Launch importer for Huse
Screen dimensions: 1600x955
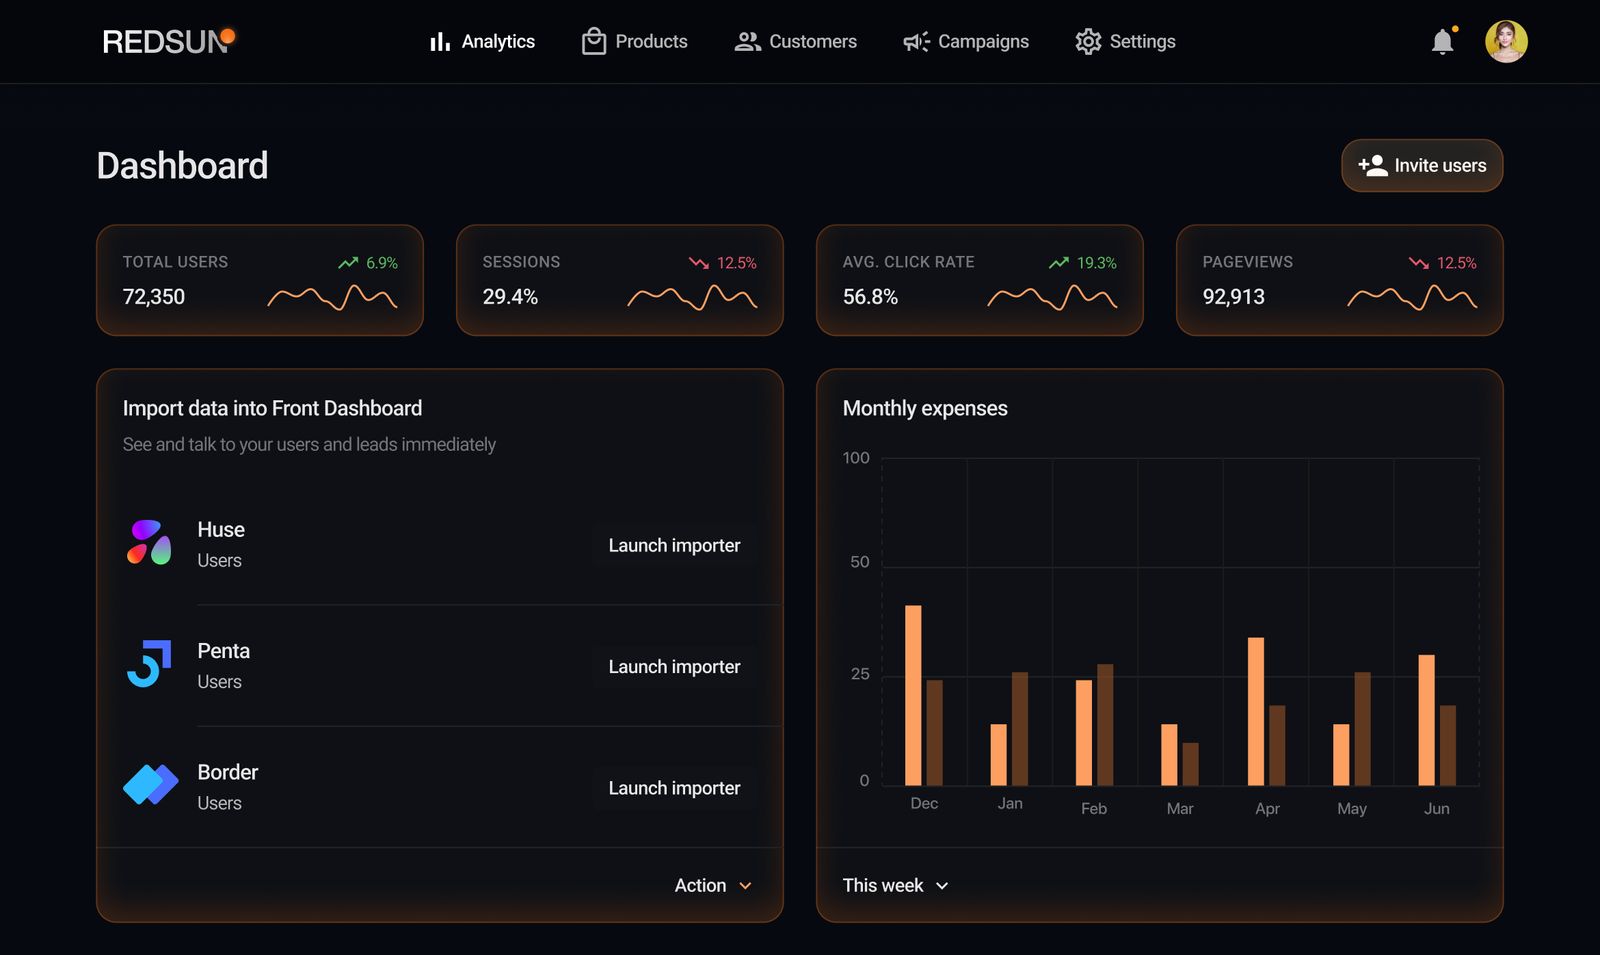tap(674, 546)
